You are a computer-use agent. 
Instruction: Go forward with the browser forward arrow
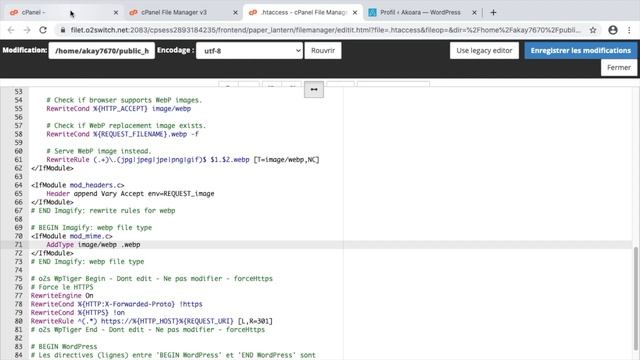click(27, 30)
